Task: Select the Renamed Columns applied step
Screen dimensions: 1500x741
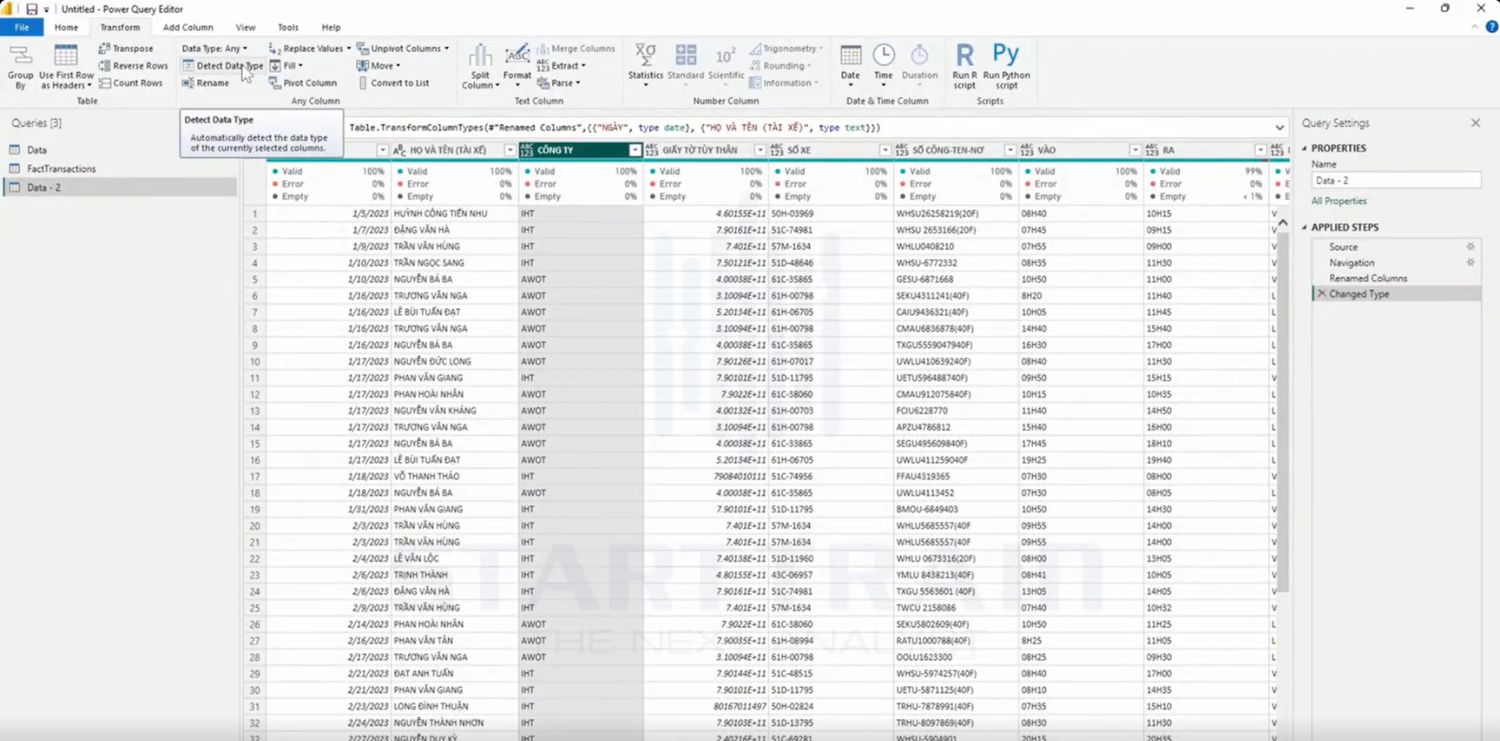Action: point(1368,278)
